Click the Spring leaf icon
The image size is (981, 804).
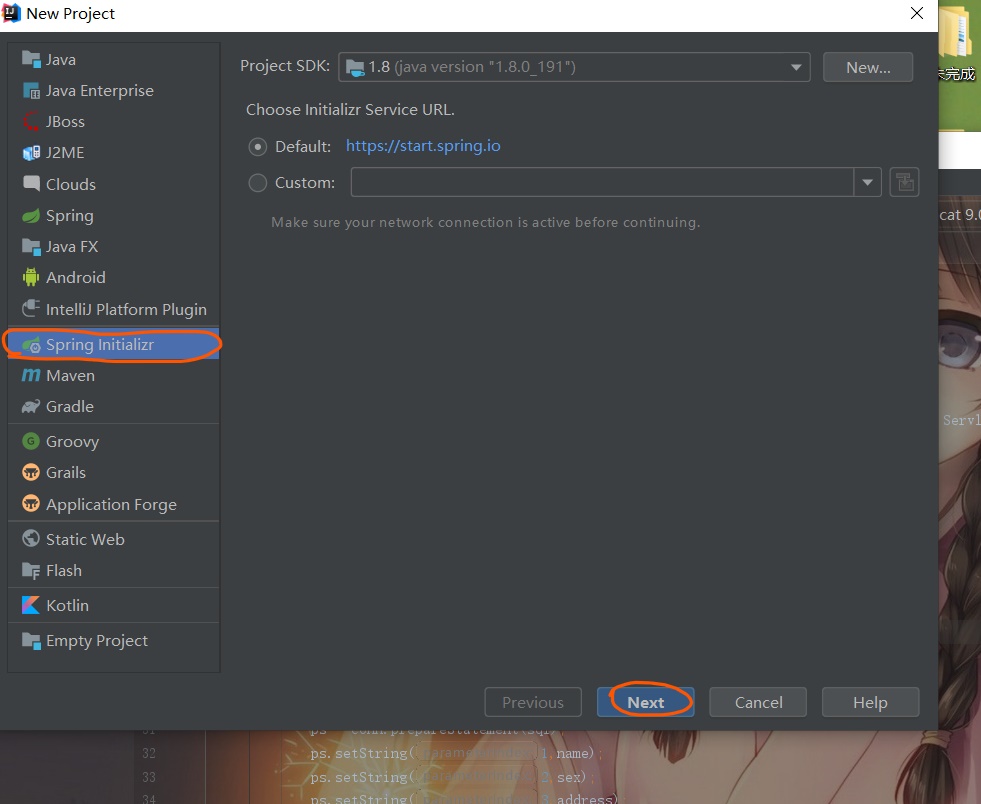pyautogui.click(x=31, y=216)
